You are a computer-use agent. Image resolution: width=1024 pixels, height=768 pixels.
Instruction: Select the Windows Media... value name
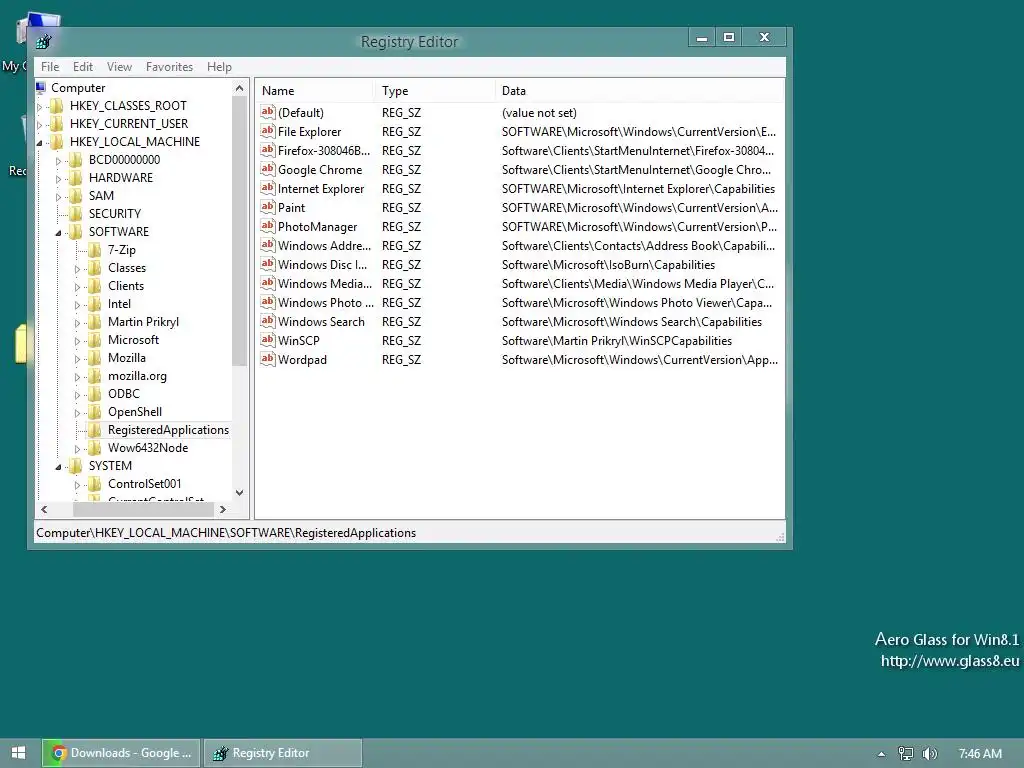click(325, 283)
